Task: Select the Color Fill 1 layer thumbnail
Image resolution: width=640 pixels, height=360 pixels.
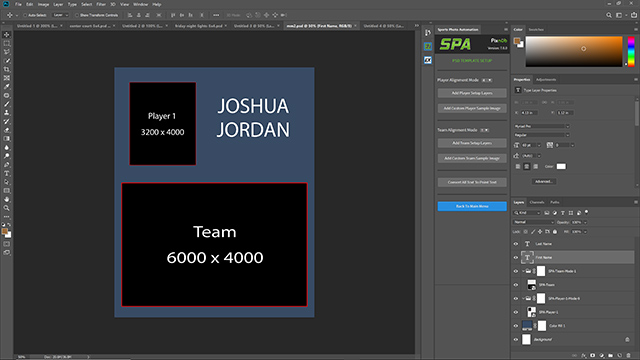Action: coord(527,326)
